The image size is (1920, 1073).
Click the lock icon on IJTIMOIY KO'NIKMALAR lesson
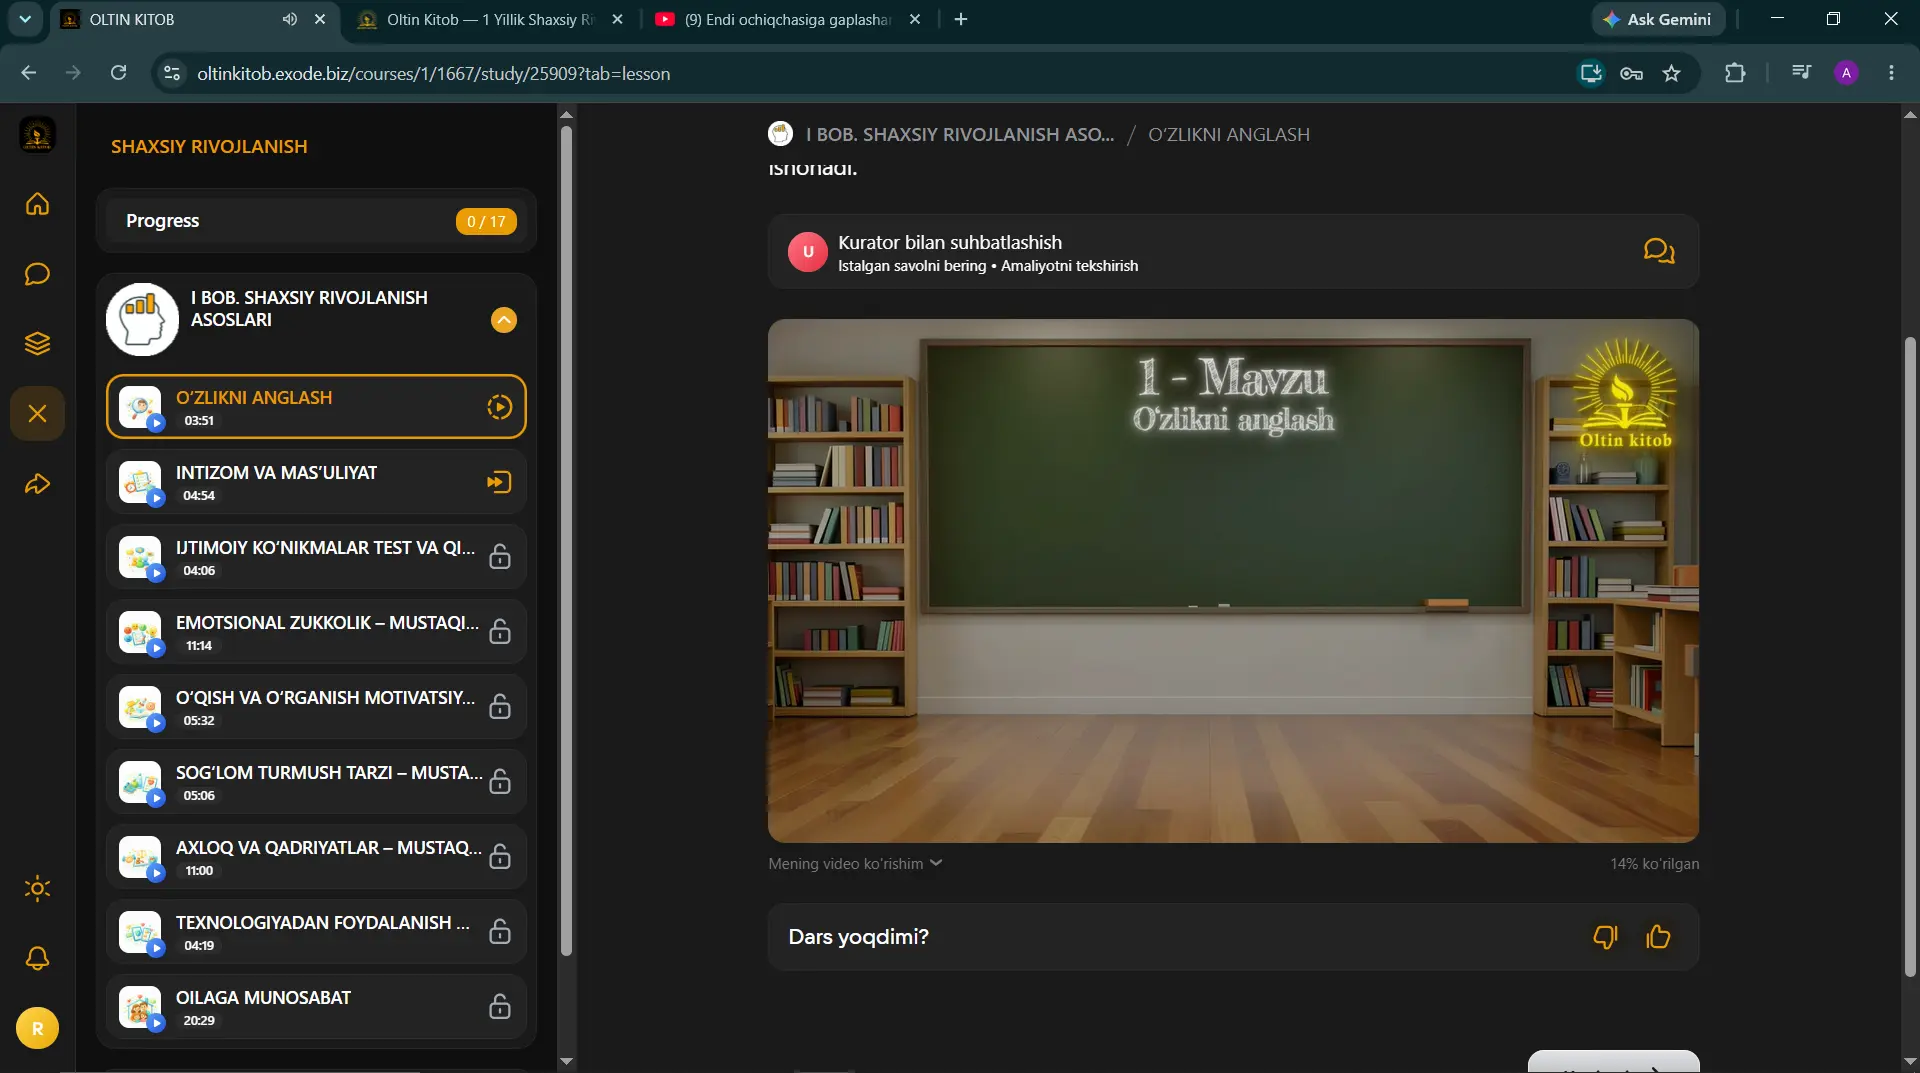(500, 557)
